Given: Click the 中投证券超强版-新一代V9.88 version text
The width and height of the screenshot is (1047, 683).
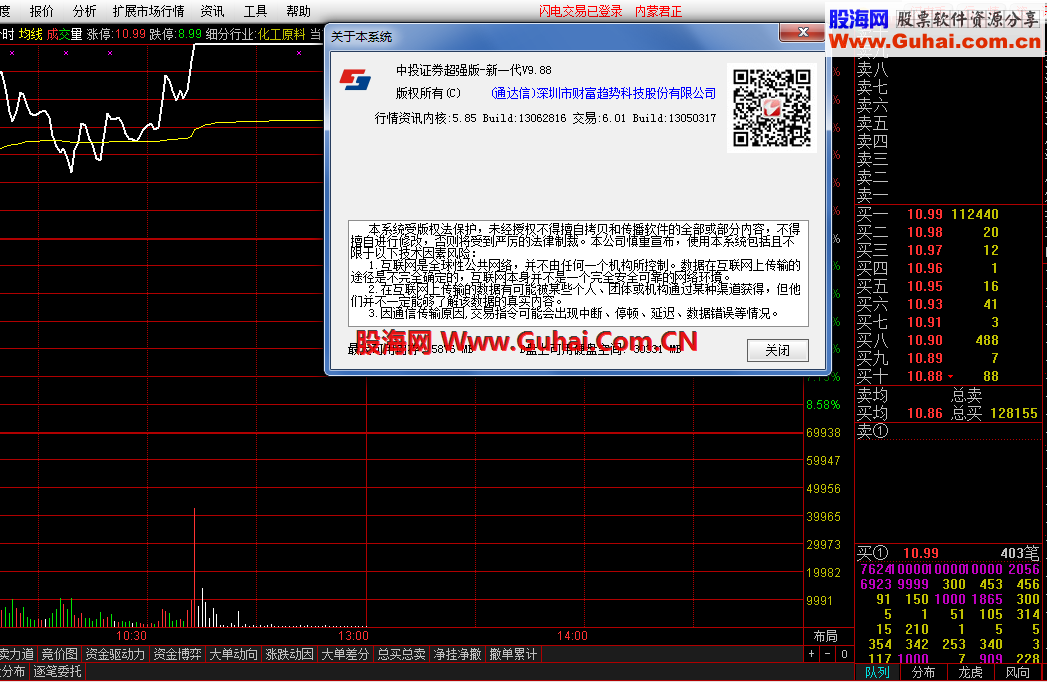Looking at the screenshot, I should (473, 70).
